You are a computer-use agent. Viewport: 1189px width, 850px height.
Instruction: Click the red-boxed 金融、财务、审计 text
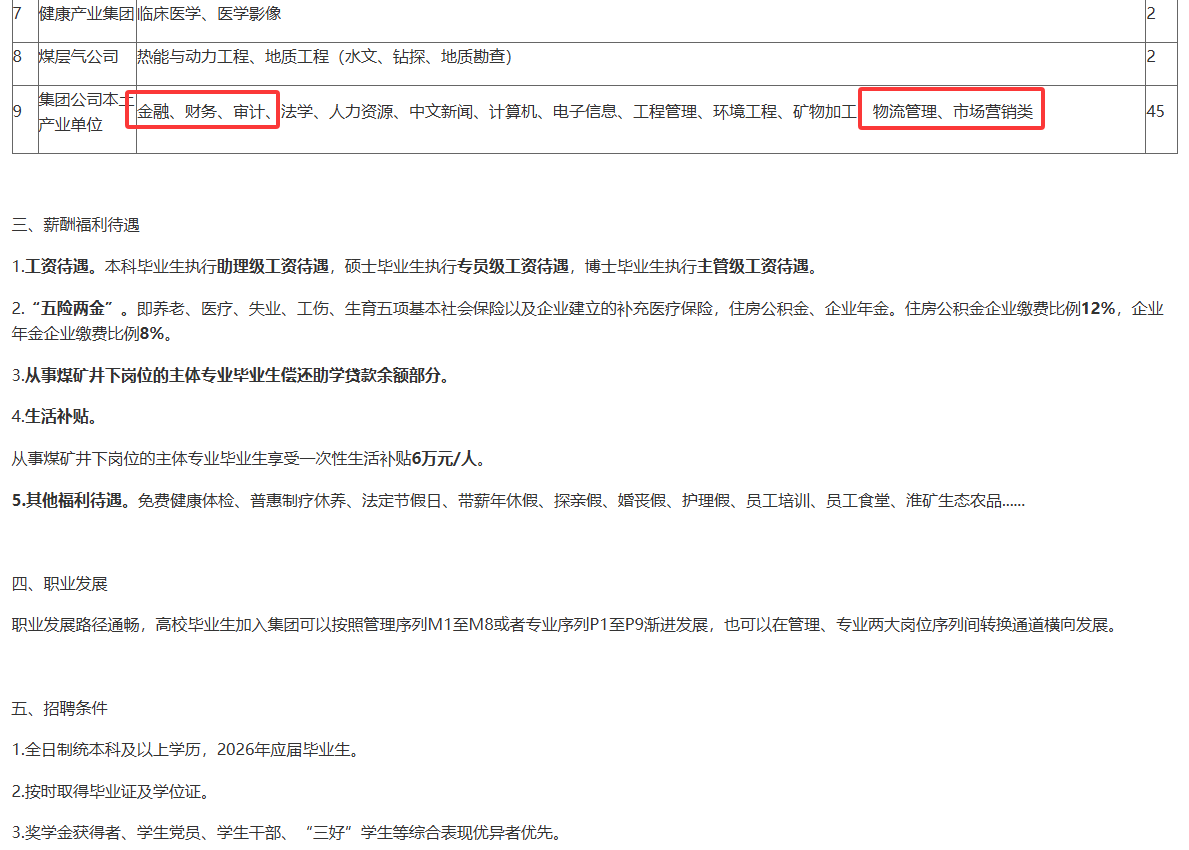pyautogui.click(x=202, y=112)
